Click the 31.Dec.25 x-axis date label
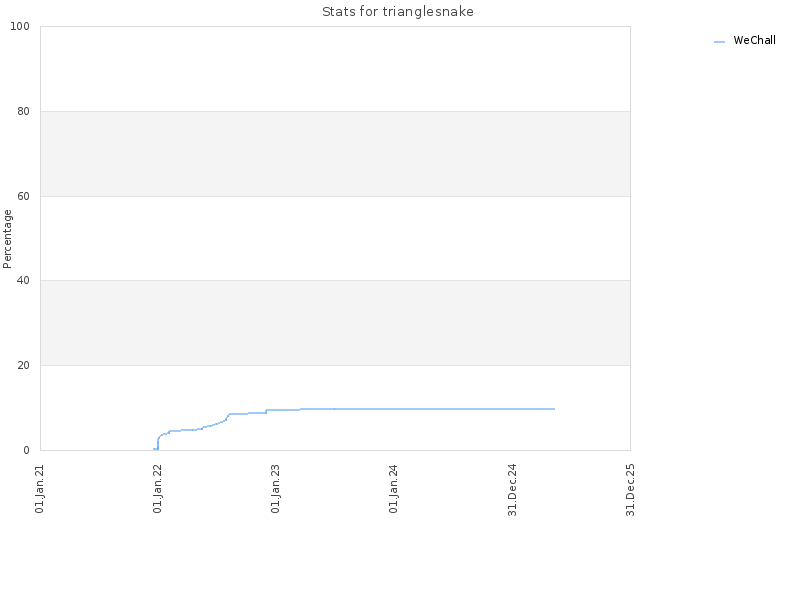Screen dimensions: 800x600 coord(630,490)
